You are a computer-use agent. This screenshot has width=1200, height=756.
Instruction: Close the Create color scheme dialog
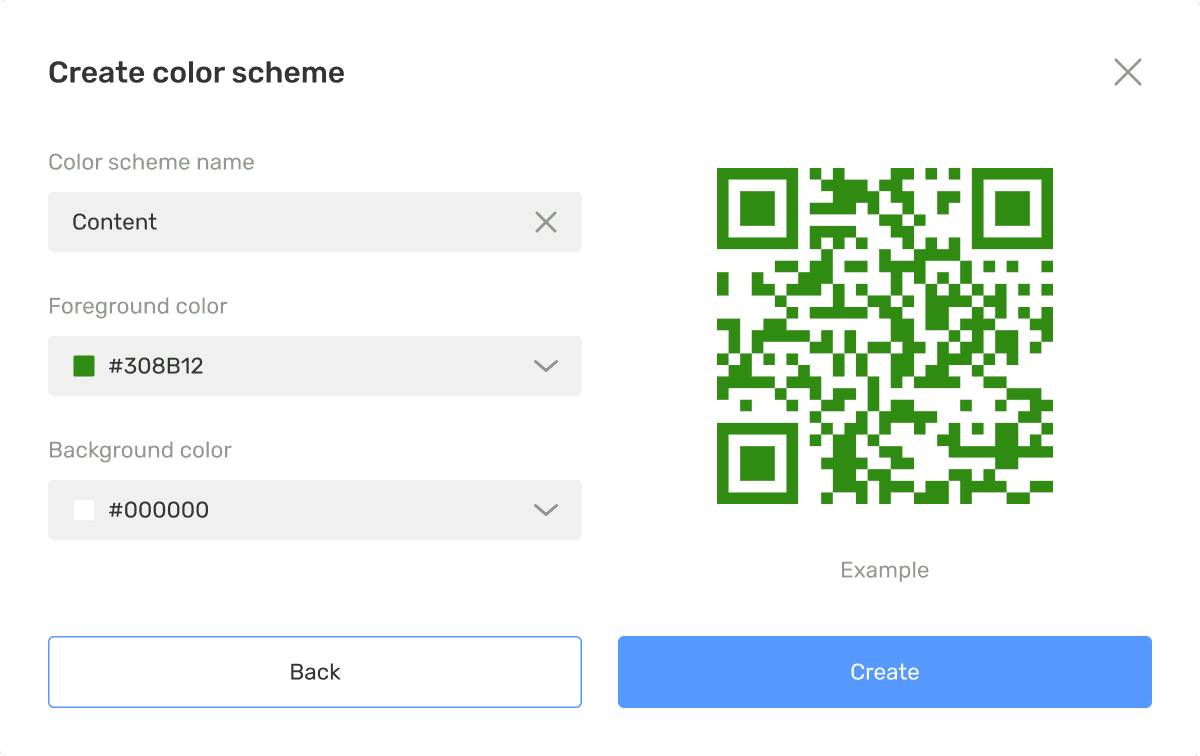pyautogui.click(x=1128, y=72)
